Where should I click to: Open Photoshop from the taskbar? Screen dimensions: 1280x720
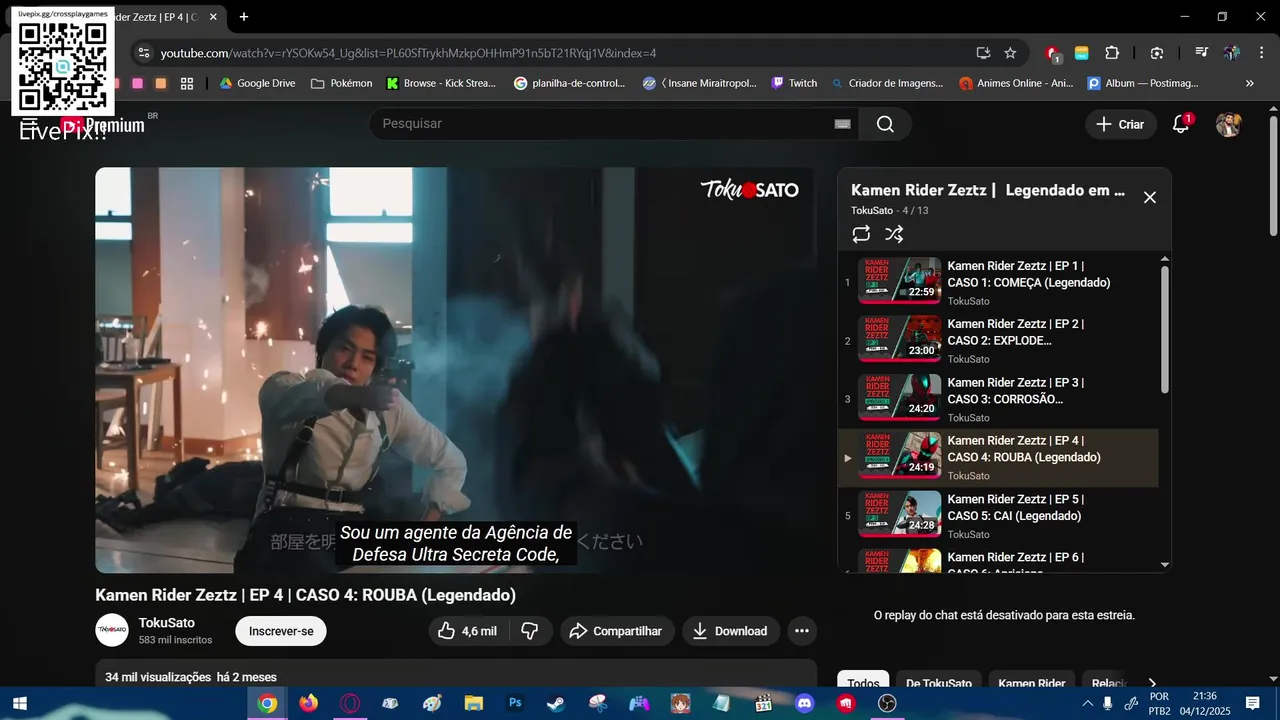click(x=515, y=703)
